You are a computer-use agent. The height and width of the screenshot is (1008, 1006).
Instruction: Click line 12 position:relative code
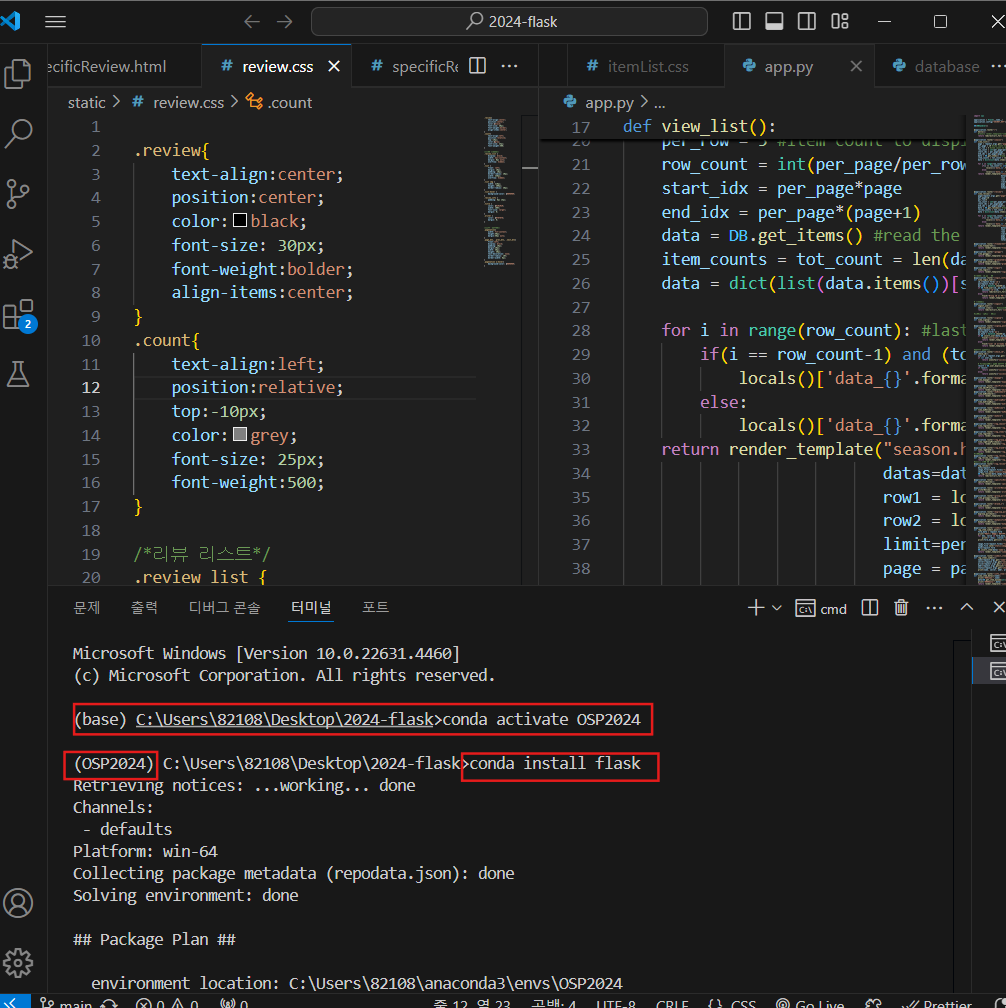(257, 387)
